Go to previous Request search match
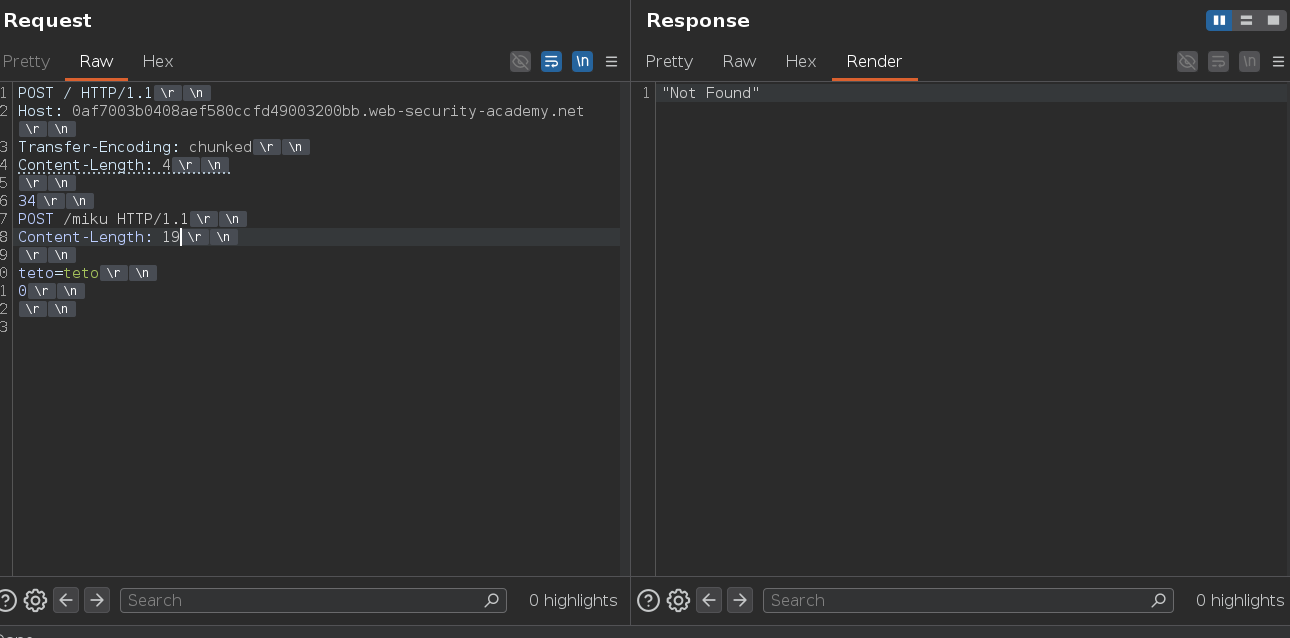This screenshot has width=1290, height=638. point(66,600)
